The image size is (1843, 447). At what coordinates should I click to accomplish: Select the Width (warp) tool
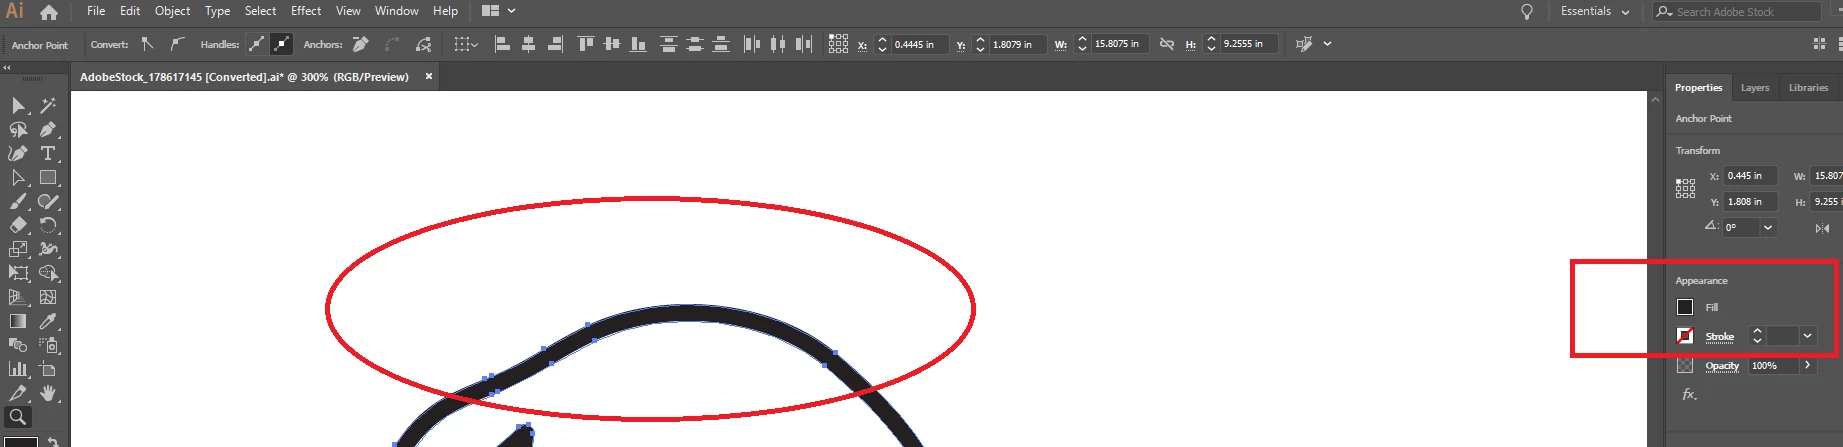(48, 249)
